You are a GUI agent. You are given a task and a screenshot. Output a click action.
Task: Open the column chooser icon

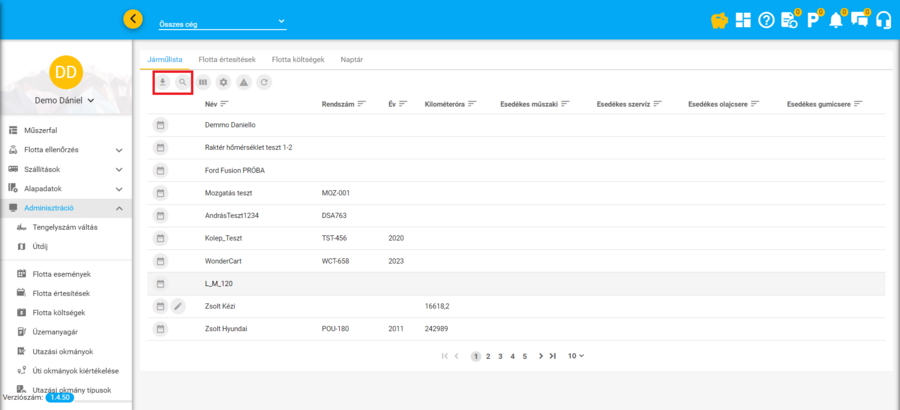203,83
